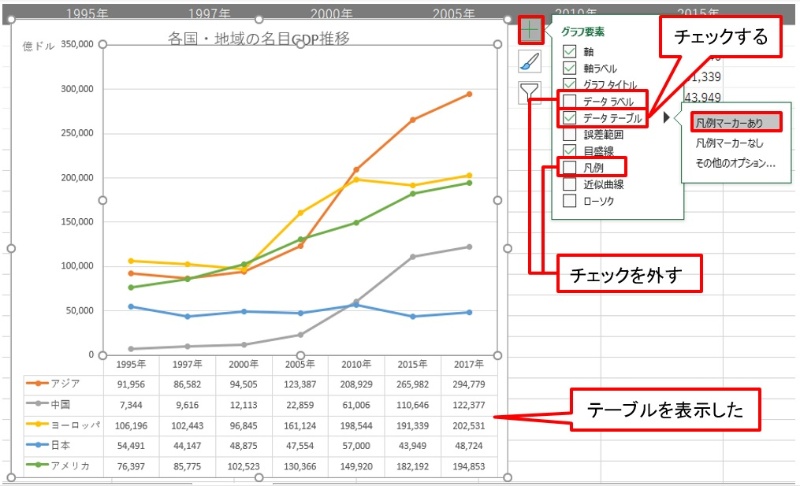Click the chart title 各国・地域の名目GDP推移
Screen dimensions: 800x486
pos(259,39)
